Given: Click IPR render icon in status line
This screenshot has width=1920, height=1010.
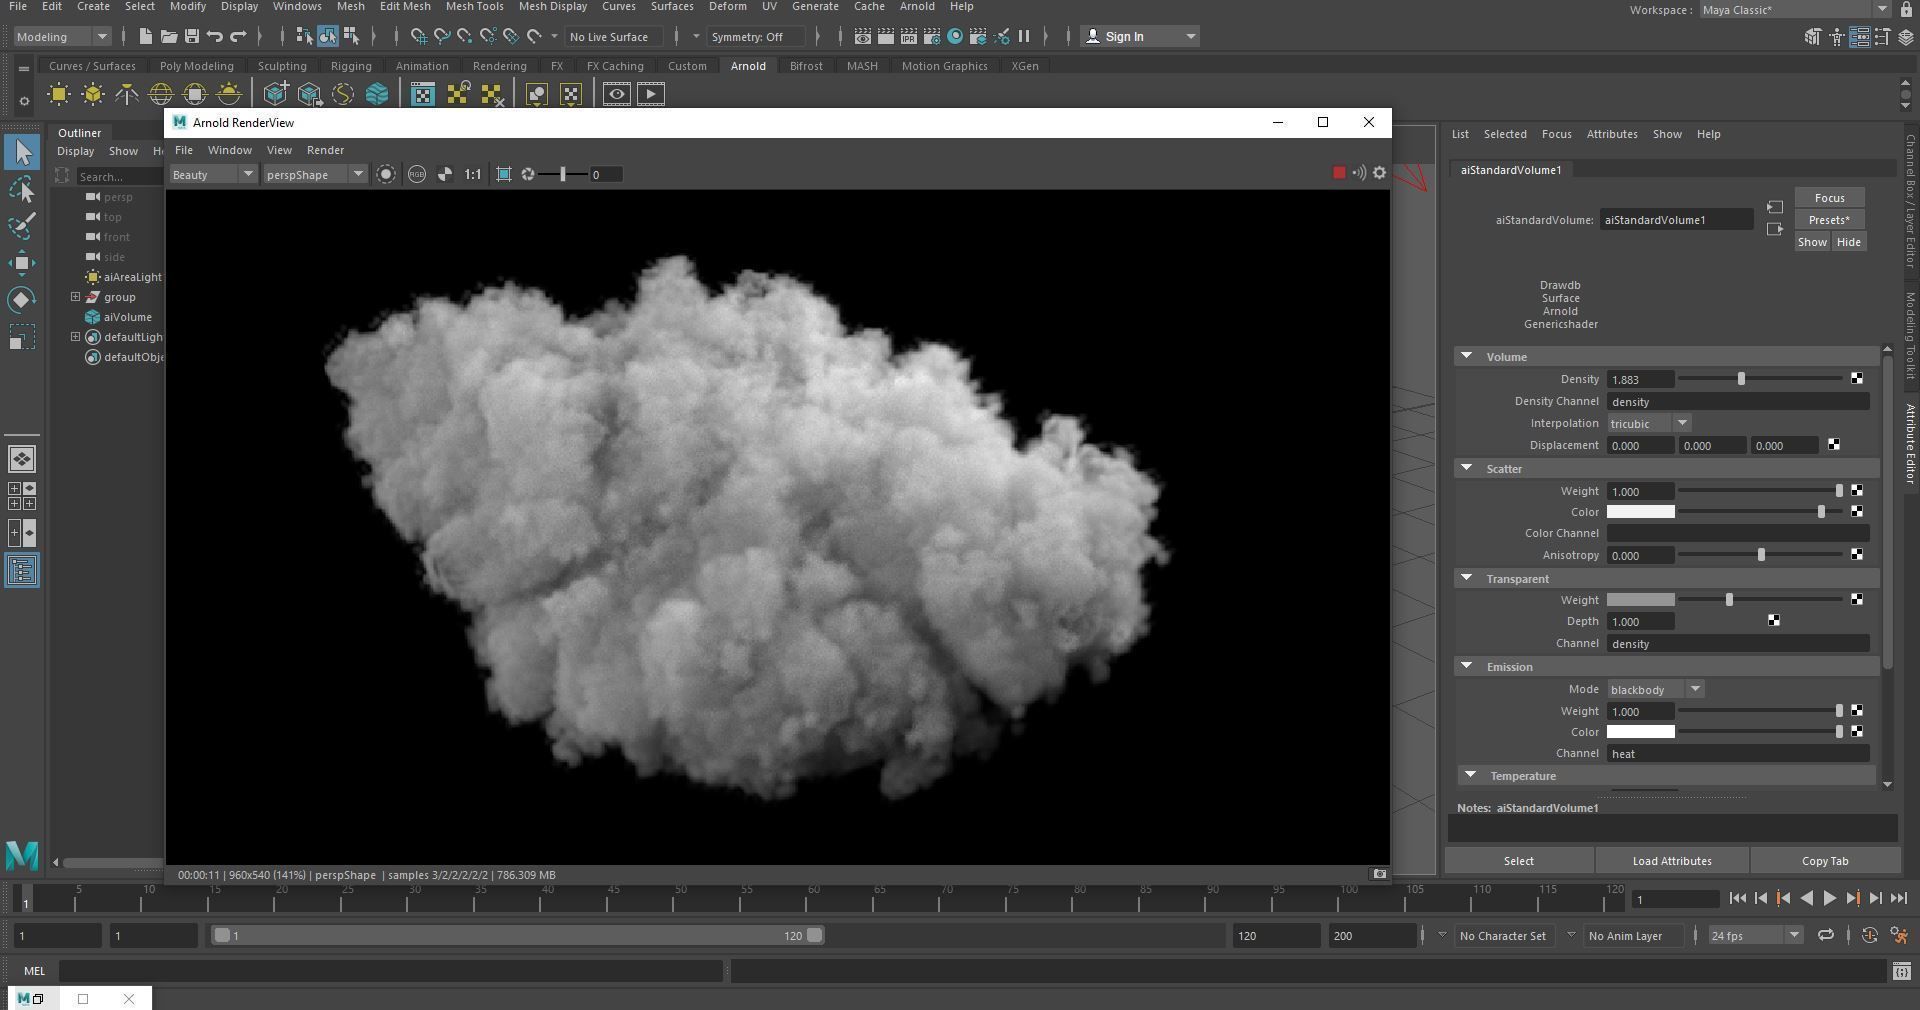Looking at the screenshot, I should coord(909,36).
